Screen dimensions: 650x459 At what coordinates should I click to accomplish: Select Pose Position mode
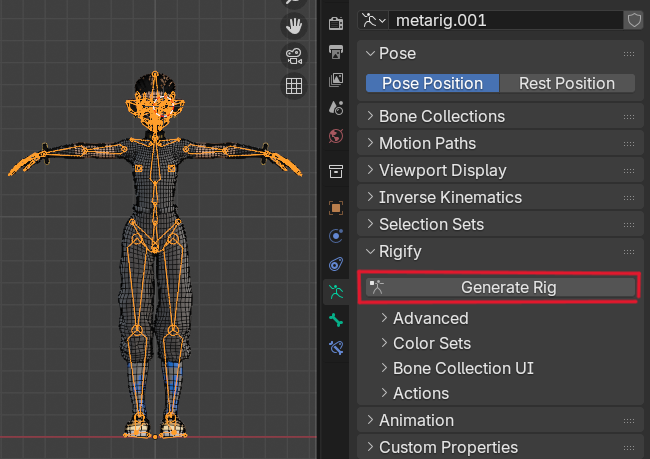click(432, 83)
